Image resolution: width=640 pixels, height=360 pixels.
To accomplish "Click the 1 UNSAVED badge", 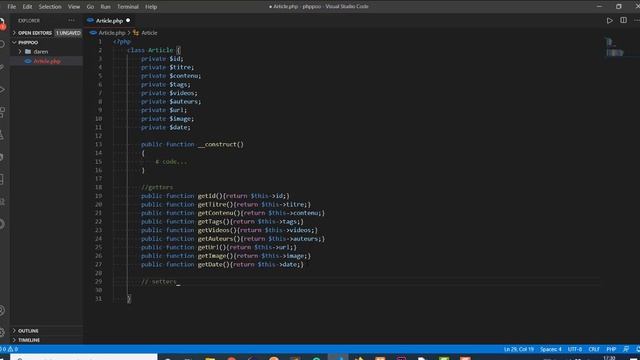I will pyautogui.click(x=68, y=33).
